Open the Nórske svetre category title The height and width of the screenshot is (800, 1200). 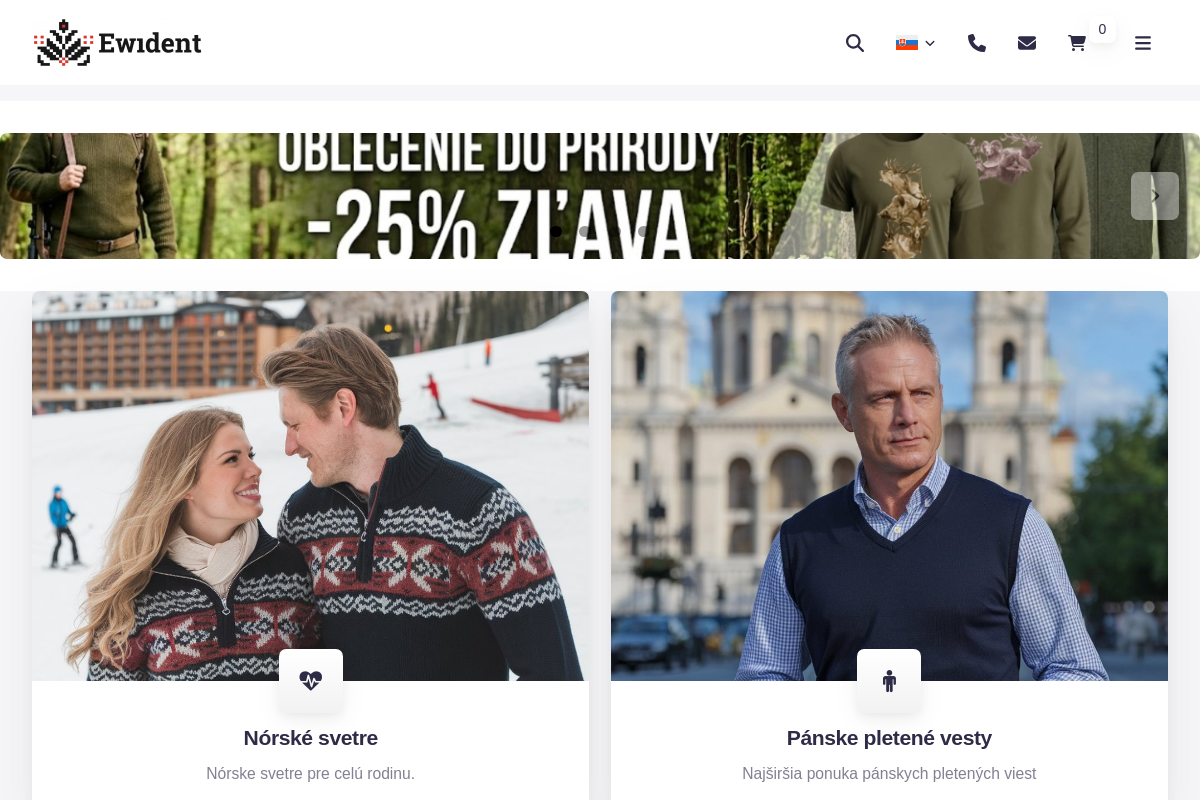pos(311,738)
